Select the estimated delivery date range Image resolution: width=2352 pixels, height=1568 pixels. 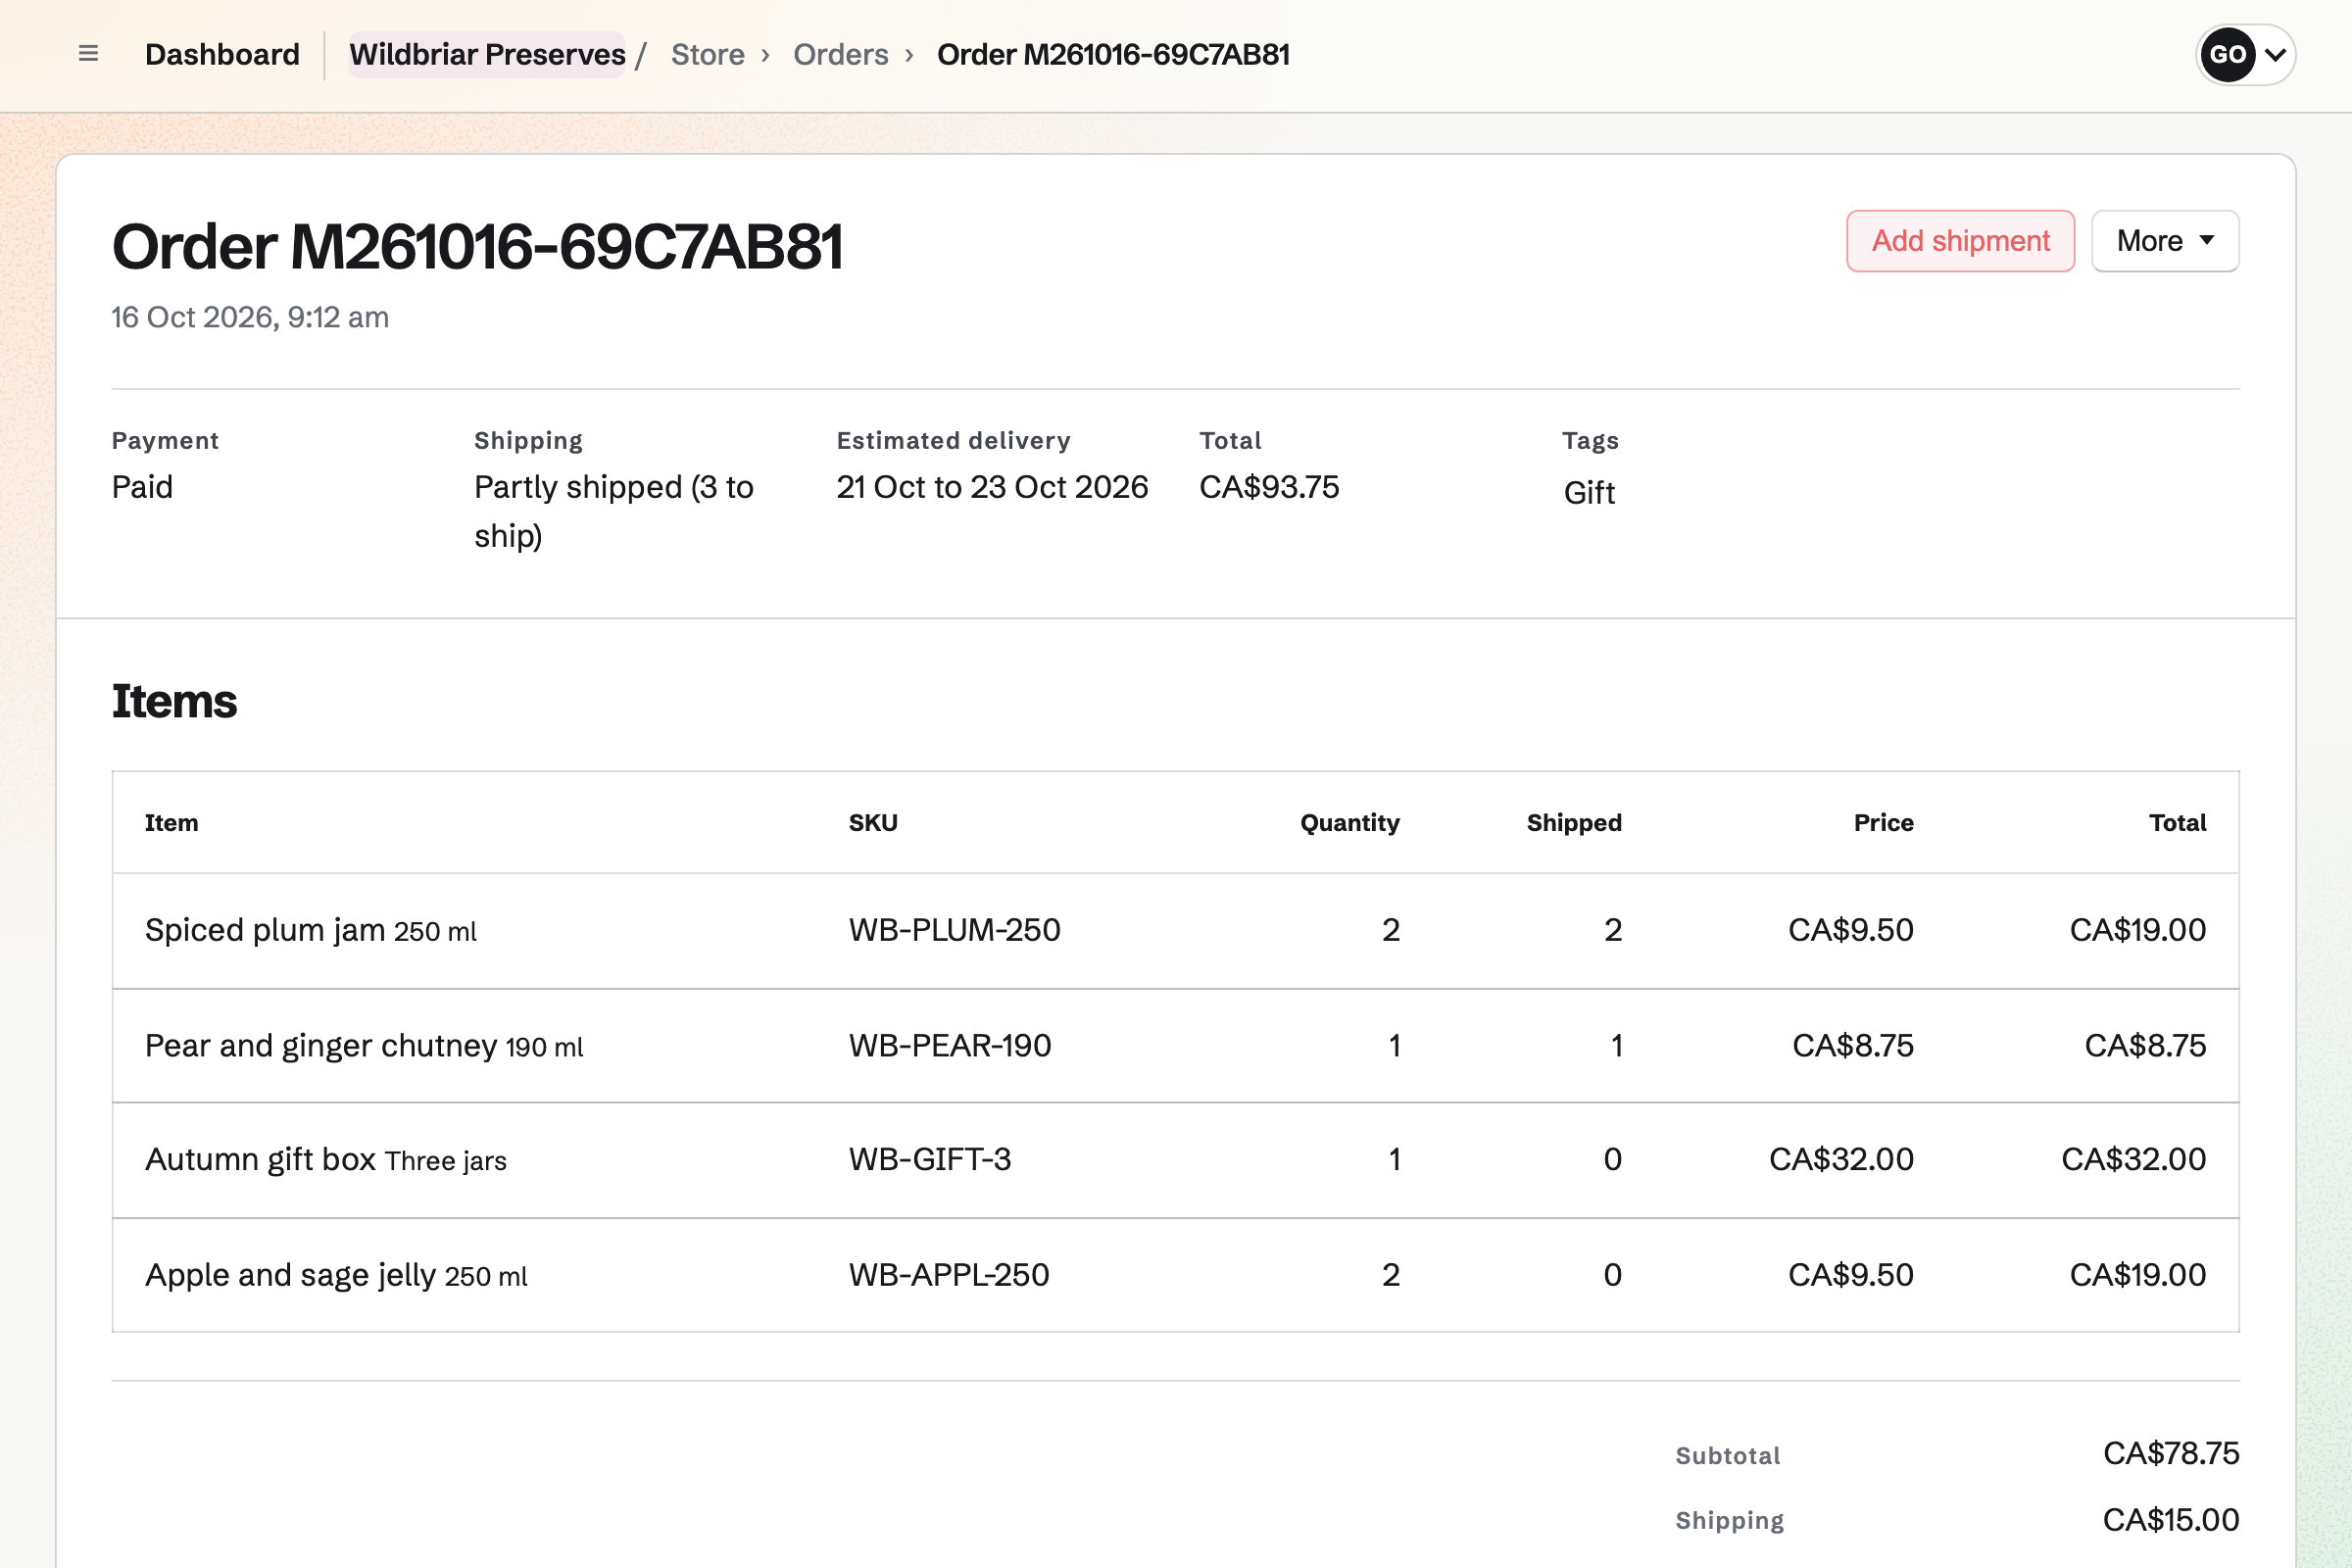992,487
